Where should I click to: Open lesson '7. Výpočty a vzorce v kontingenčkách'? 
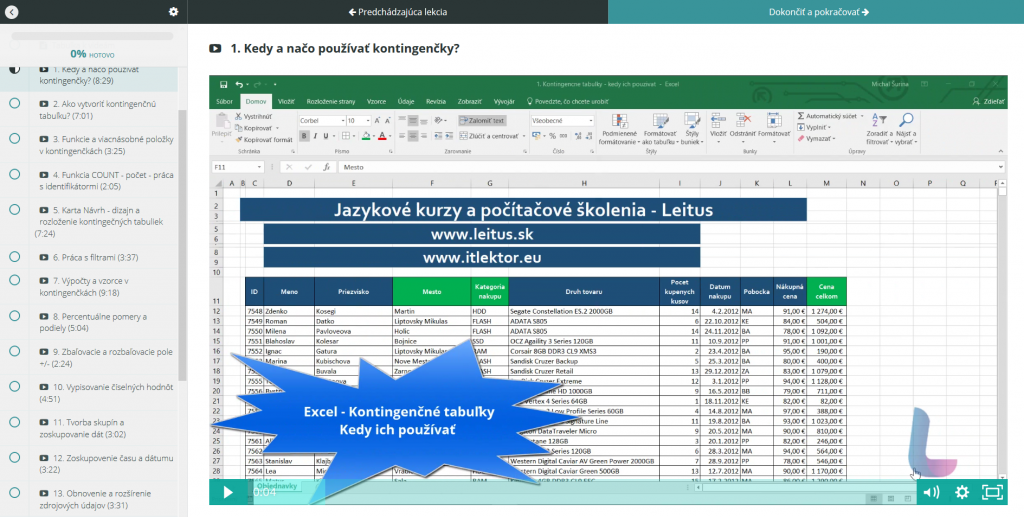84,287
